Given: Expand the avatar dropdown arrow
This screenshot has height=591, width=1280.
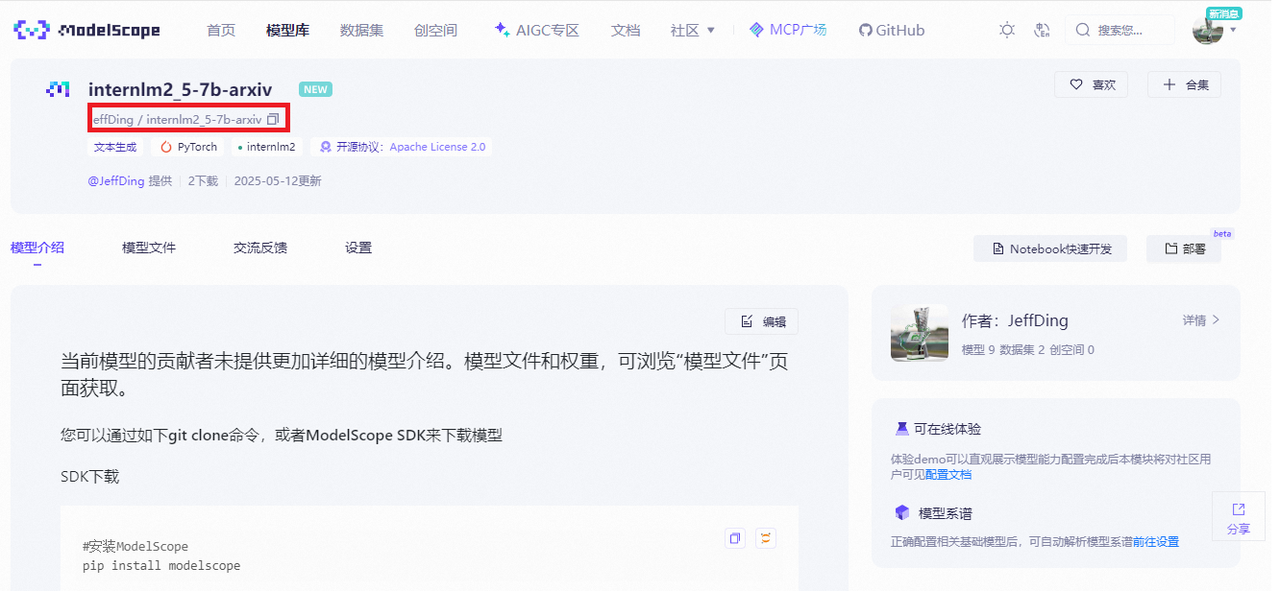Looking at the screenshot, I should click(x=1233, y=30).
